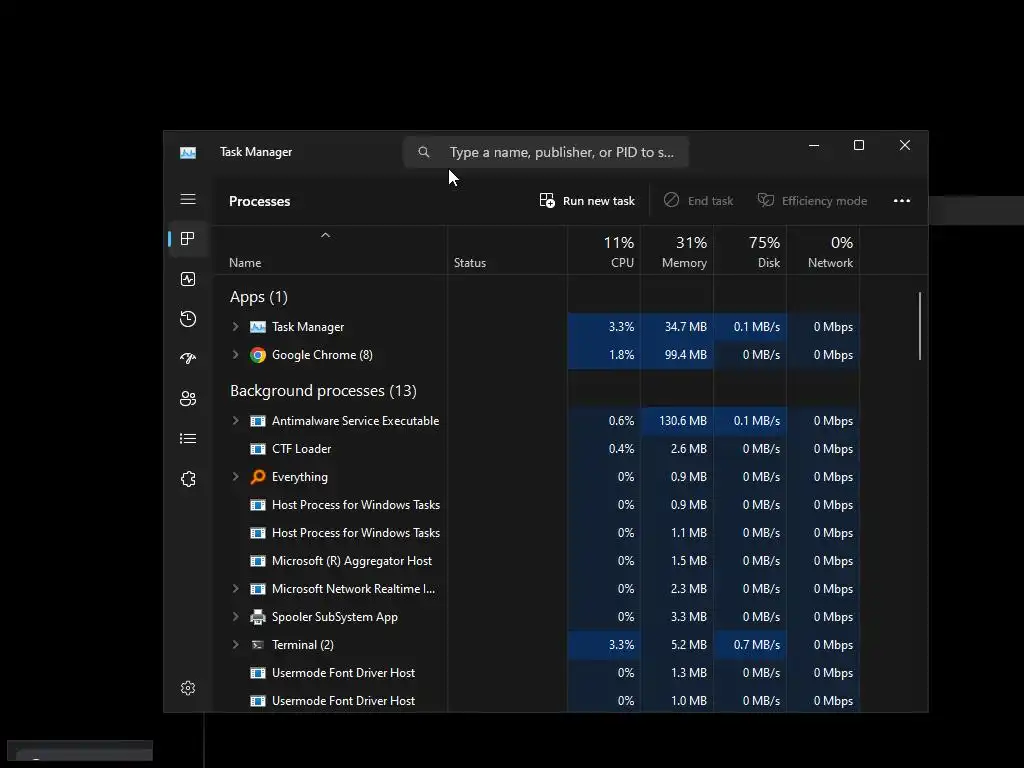Click the Spooler SubSystem App printer icon
The height and width of the screenshot is (768, 1024).
pyautogui.click(x=258, y=617)
